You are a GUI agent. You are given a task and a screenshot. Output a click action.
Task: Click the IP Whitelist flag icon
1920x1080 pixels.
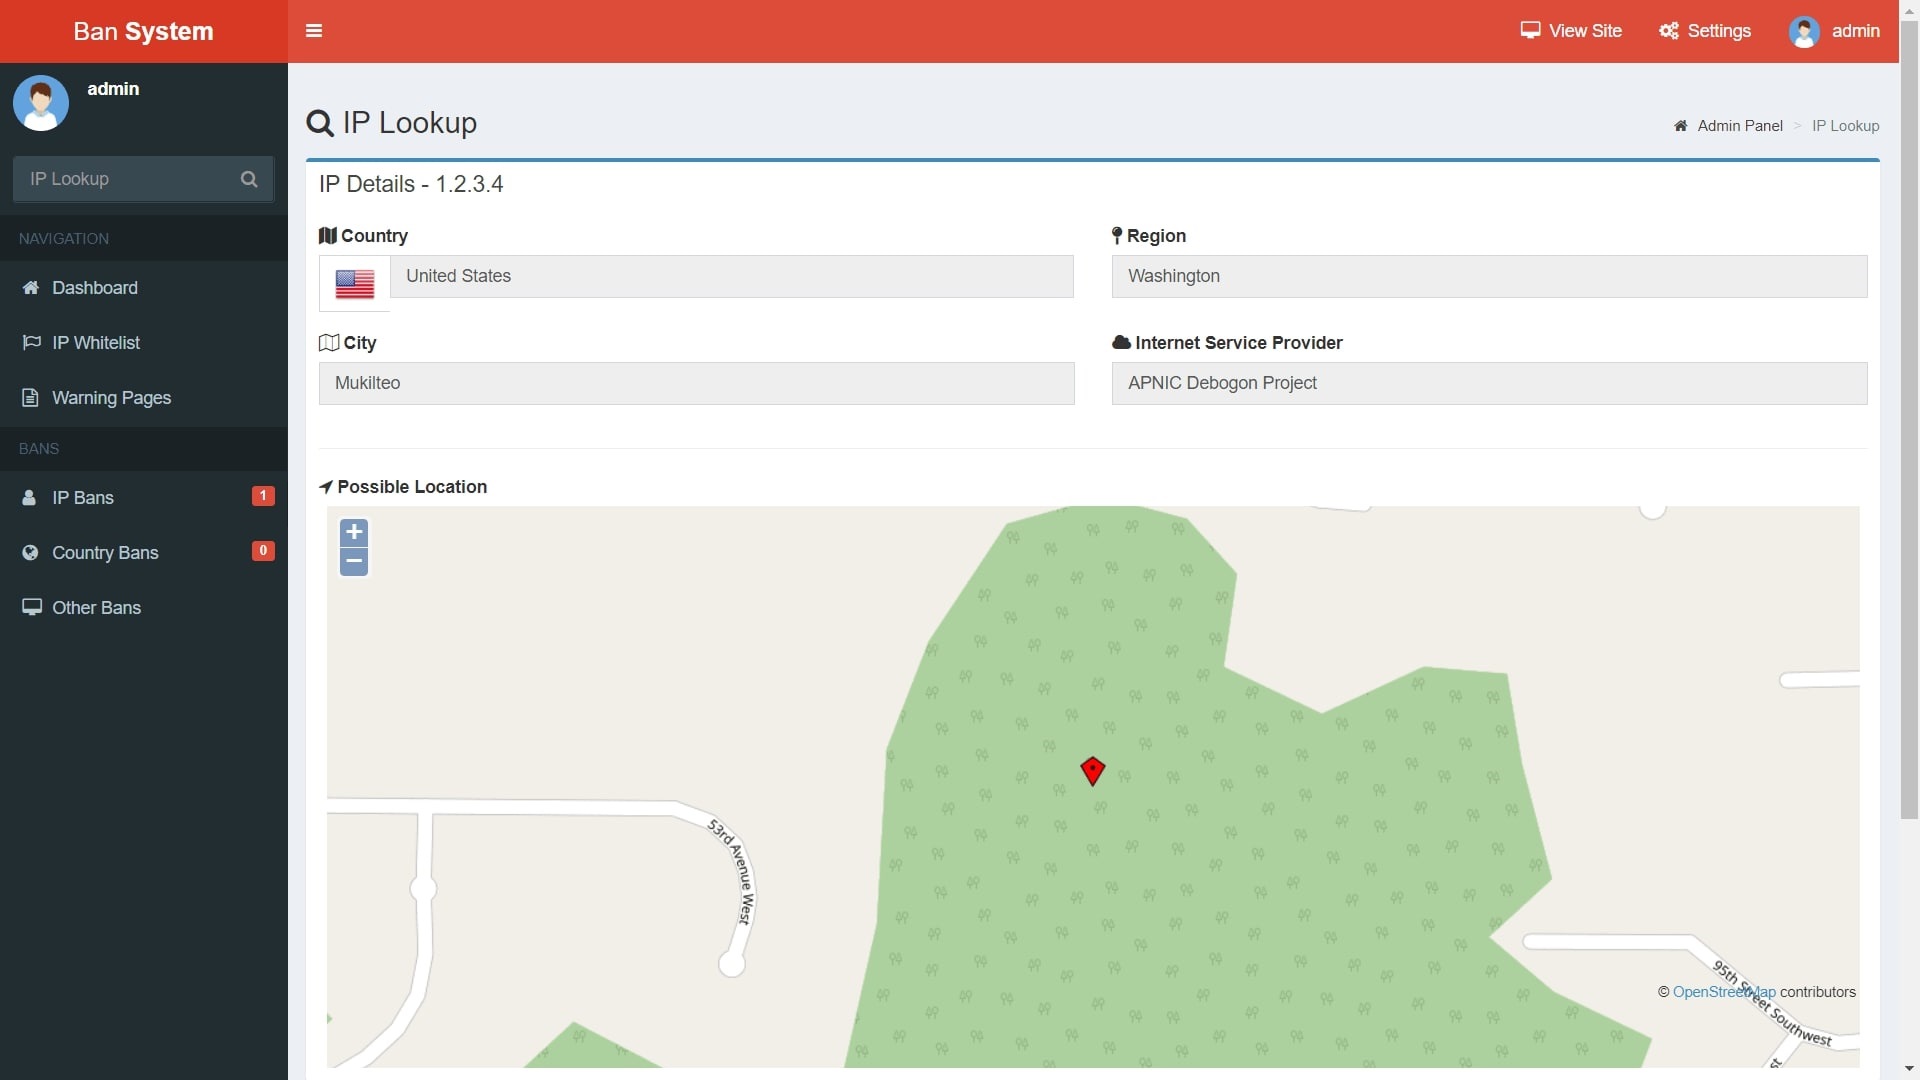pyautogui.click(x=30, y=342)
